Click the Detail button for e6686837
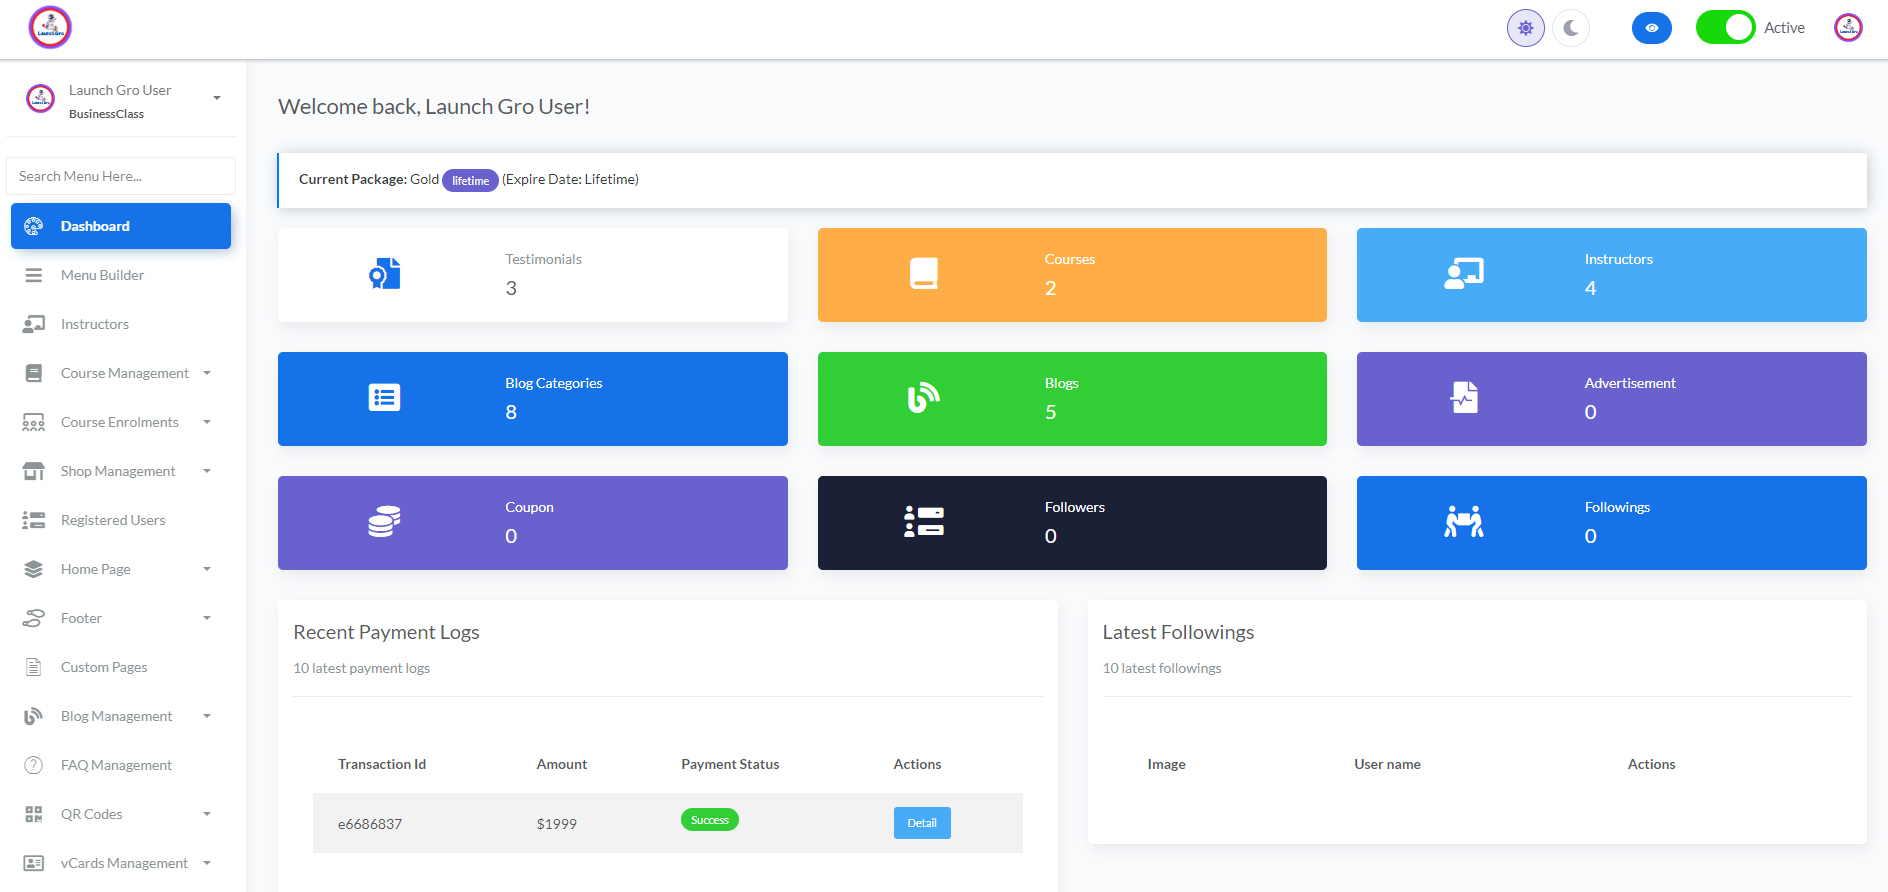 (x=922, y=823)
